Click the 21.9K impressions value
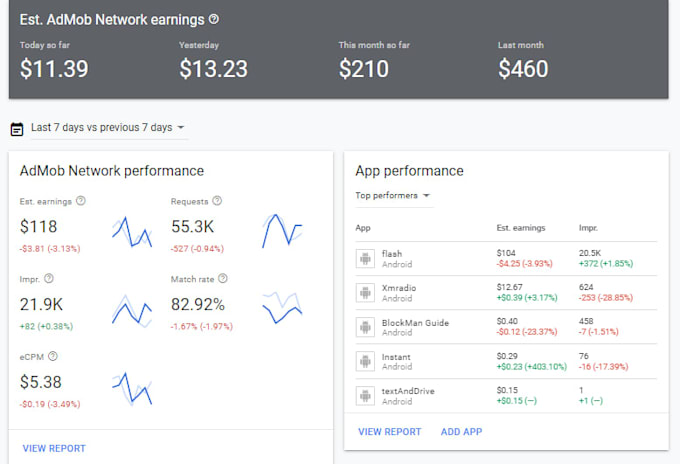 click(41, 304)
